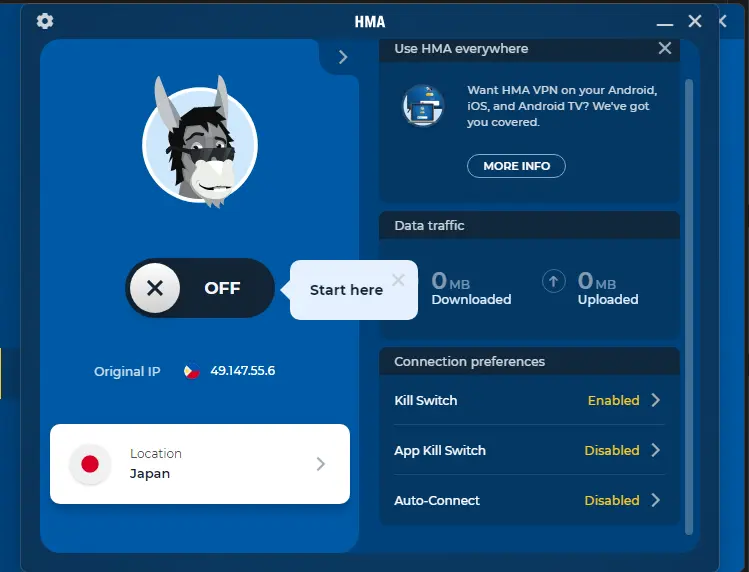Collapse the side panel with the arrow
The image size is (749, 572).
point(342,57)
